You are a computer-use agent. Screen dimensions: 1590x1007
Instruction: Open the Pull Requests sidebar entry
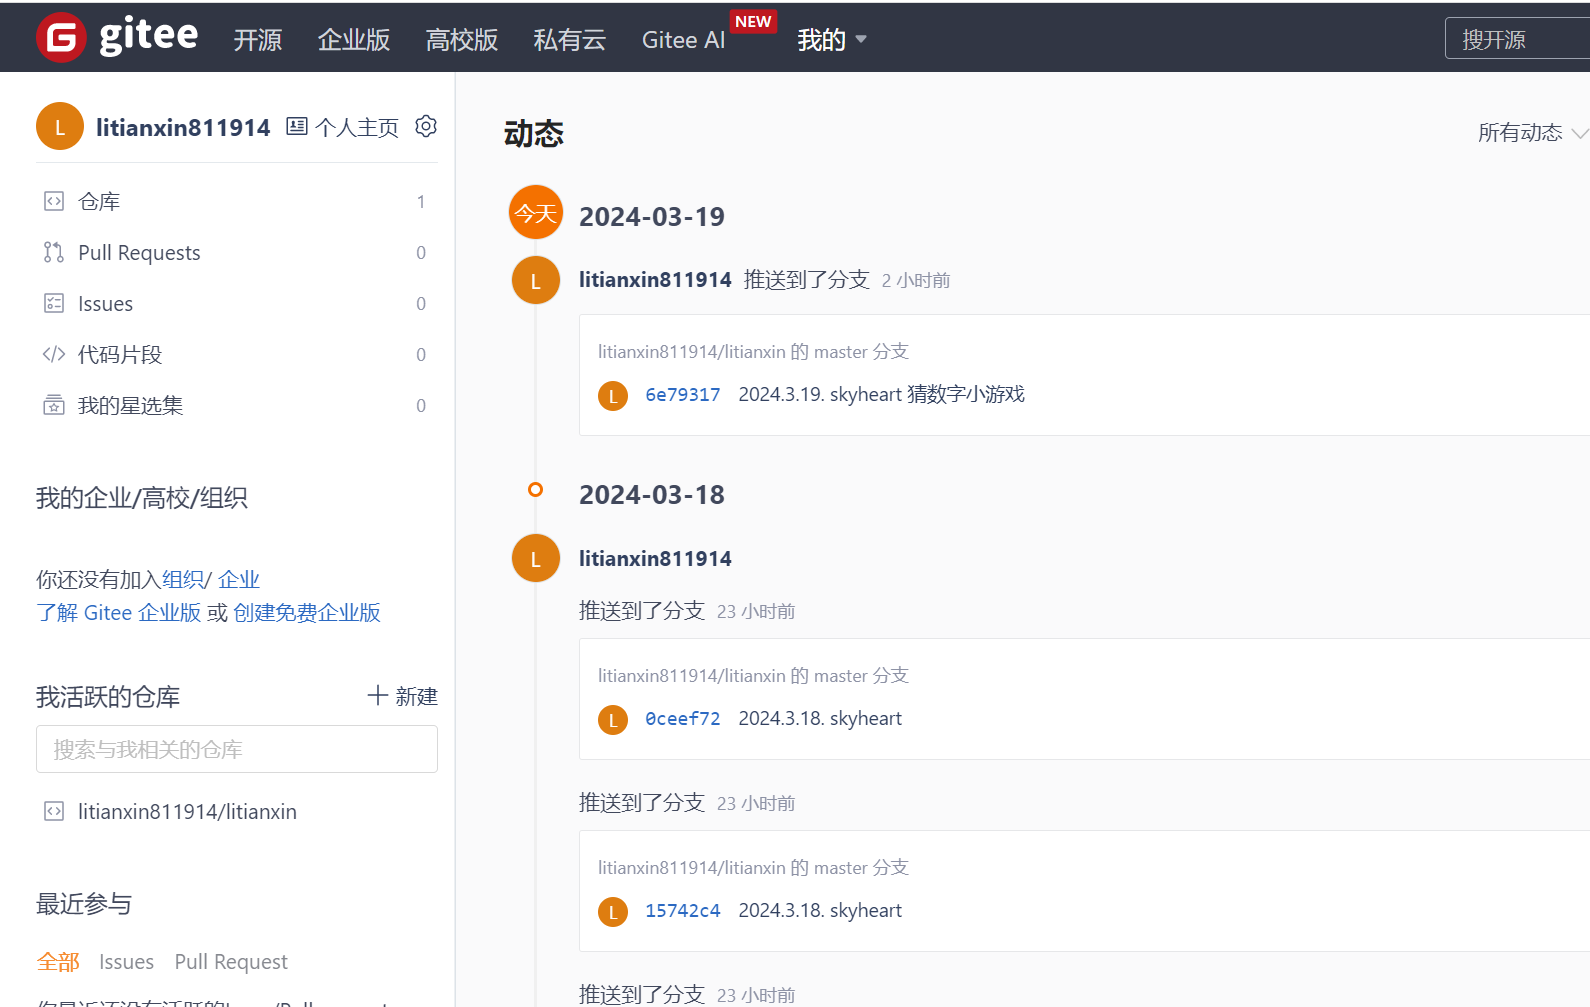[x=237, y=252]
